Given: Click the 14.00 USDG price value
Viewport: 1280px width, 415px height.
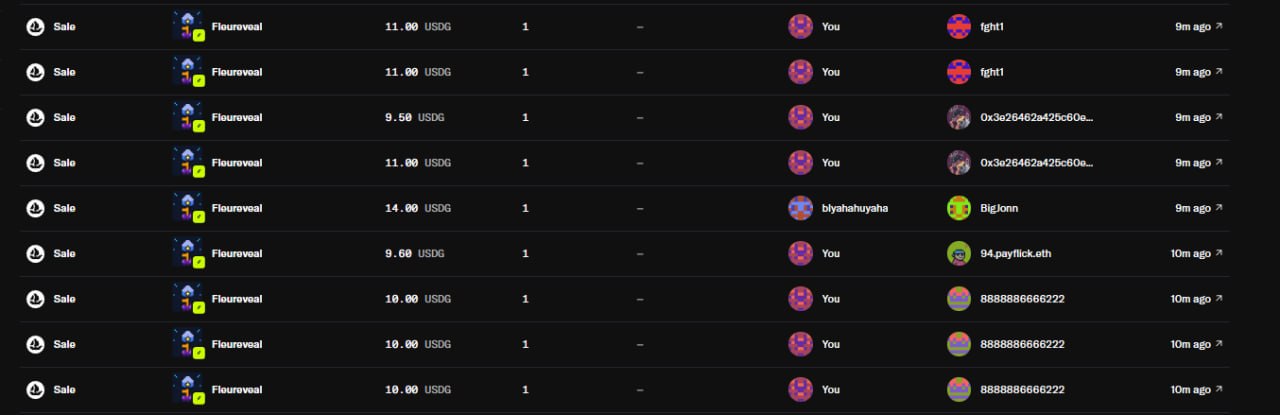Looking at the screenshot, I should pos(418,208).
